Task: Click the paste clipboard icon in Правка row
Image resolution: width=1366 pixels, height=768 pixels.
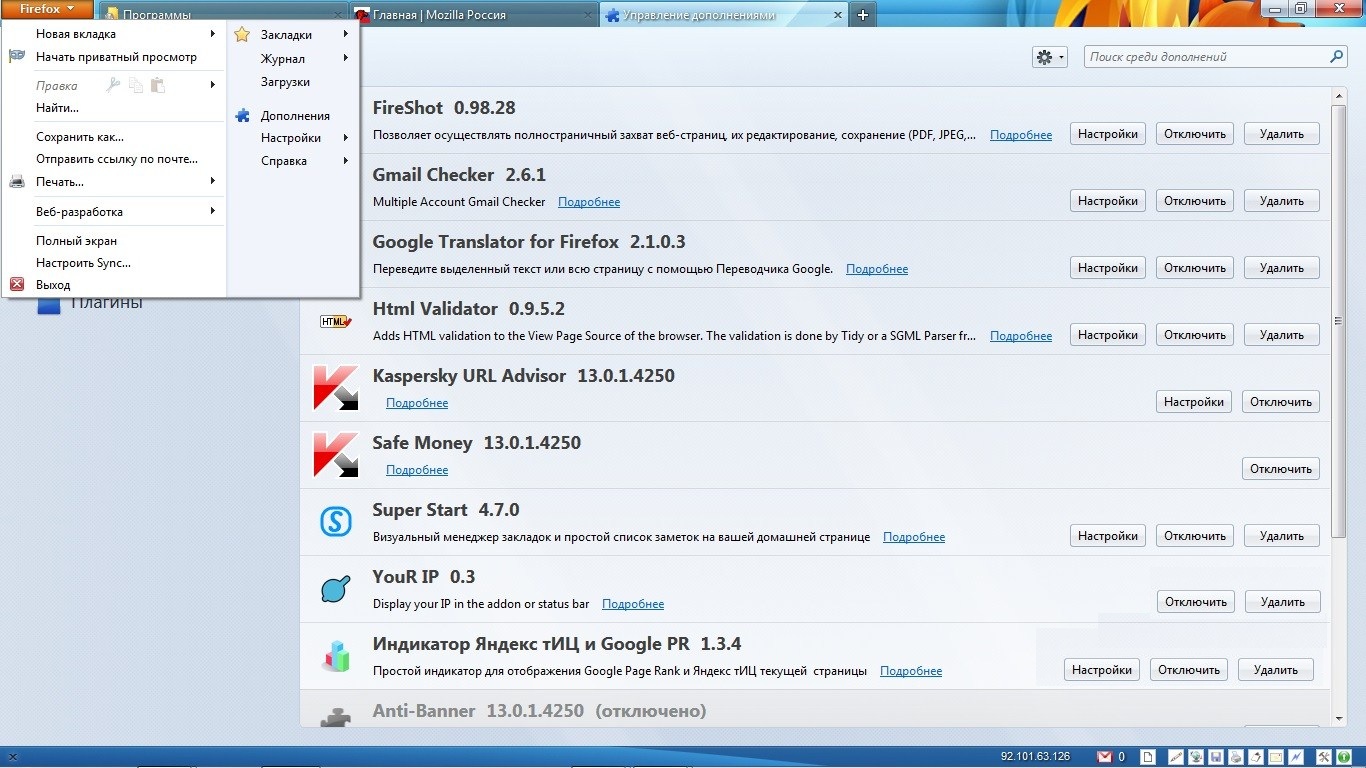Action: 157,86
